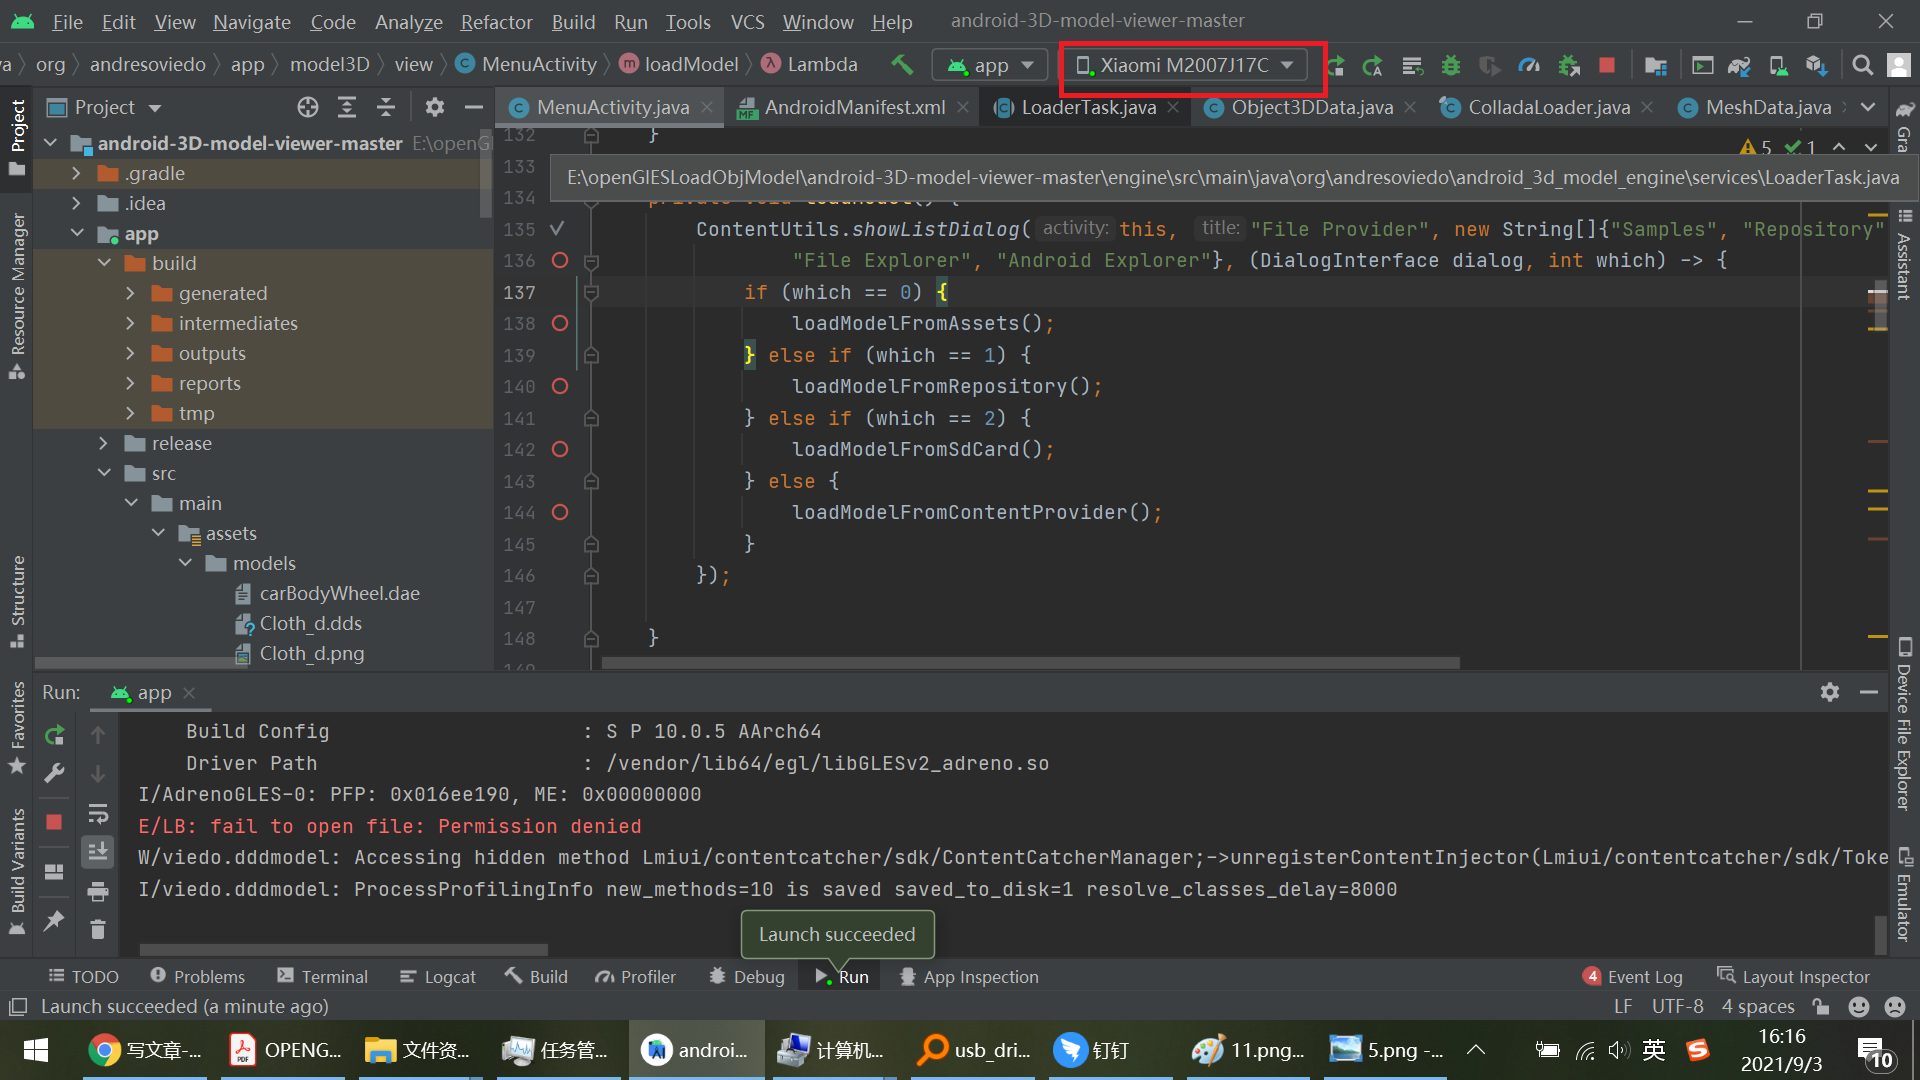Open the app run configuration dropdown
The height and width of the screenshot is (1080, 1920).
pyautogui.click(x=991, y=65)
